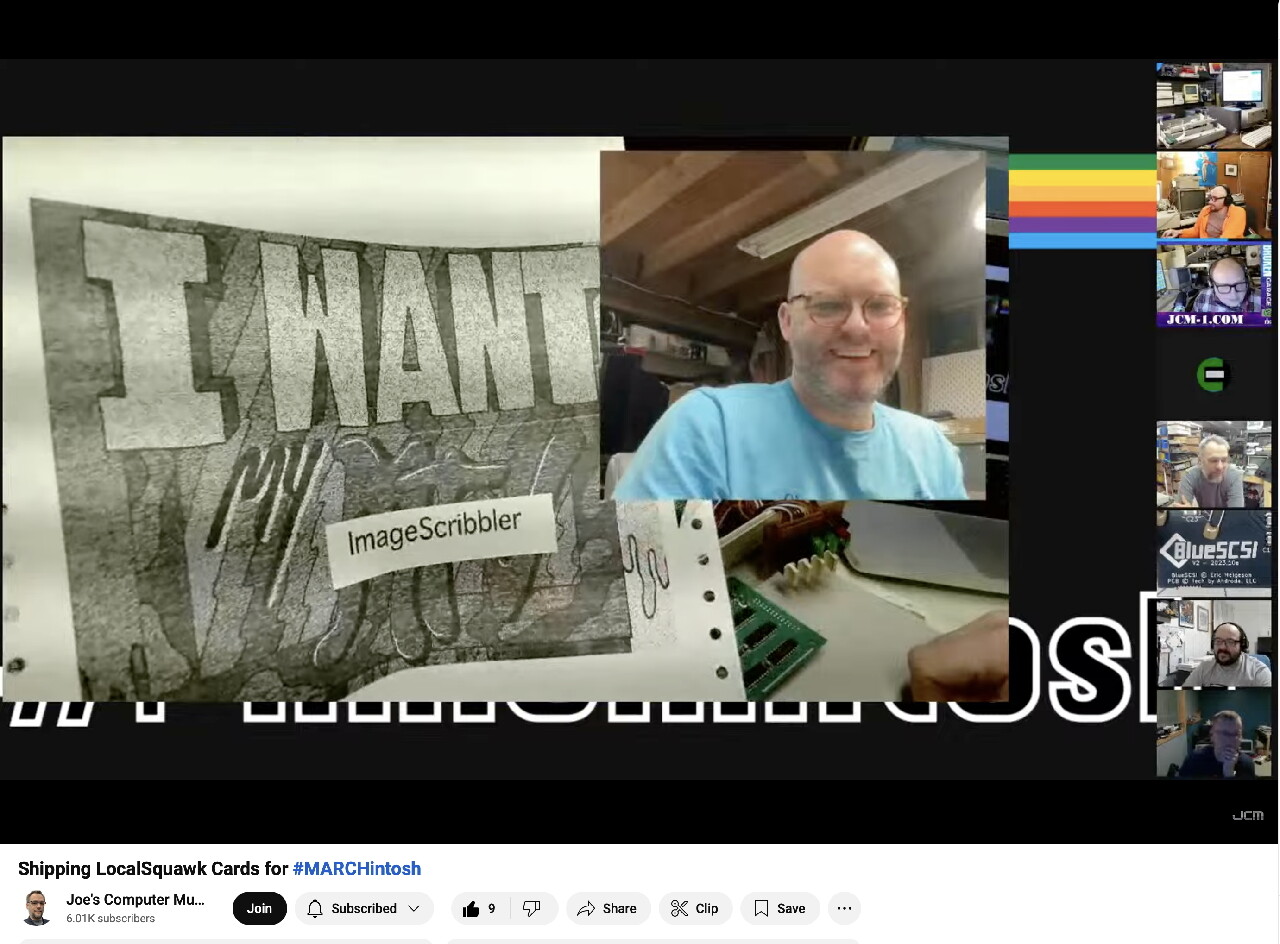The height and width of the screenshot is (944, 1280).
Task: Select the green circle logo participant tile
Action: 1213,374
